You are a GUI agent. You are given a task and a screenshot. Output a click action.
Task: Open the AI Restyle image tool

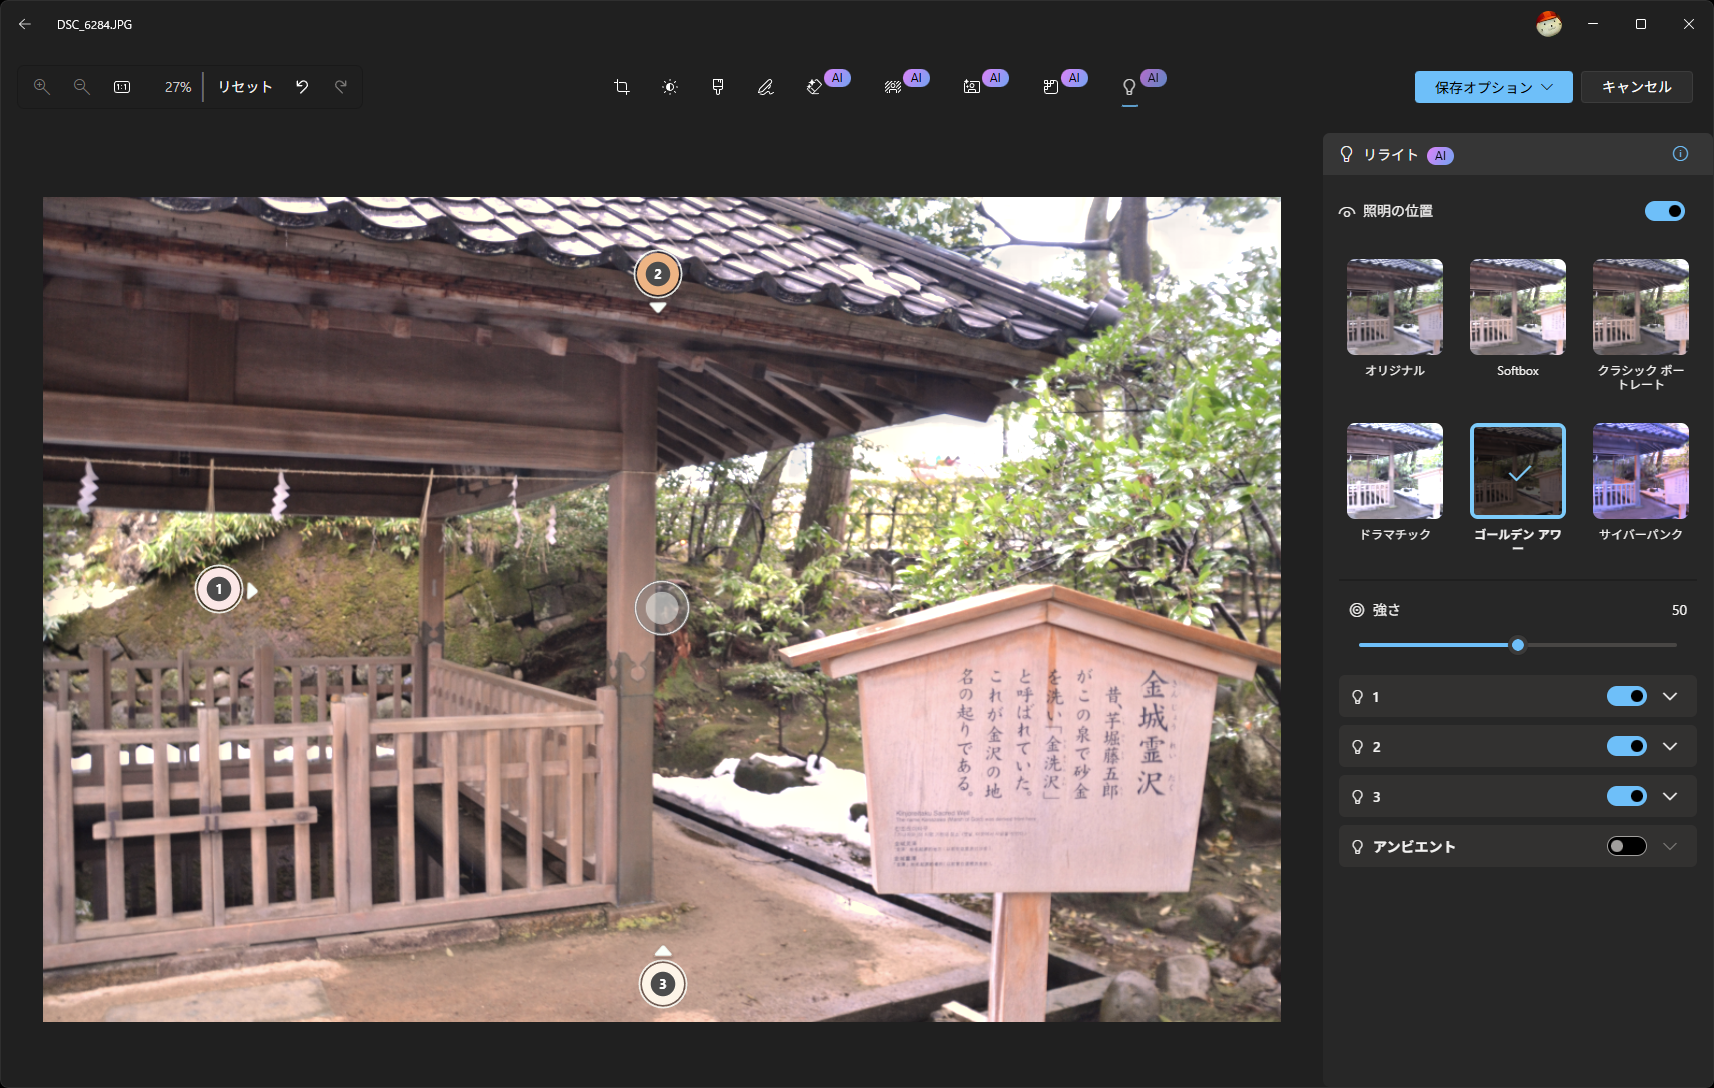971,87
